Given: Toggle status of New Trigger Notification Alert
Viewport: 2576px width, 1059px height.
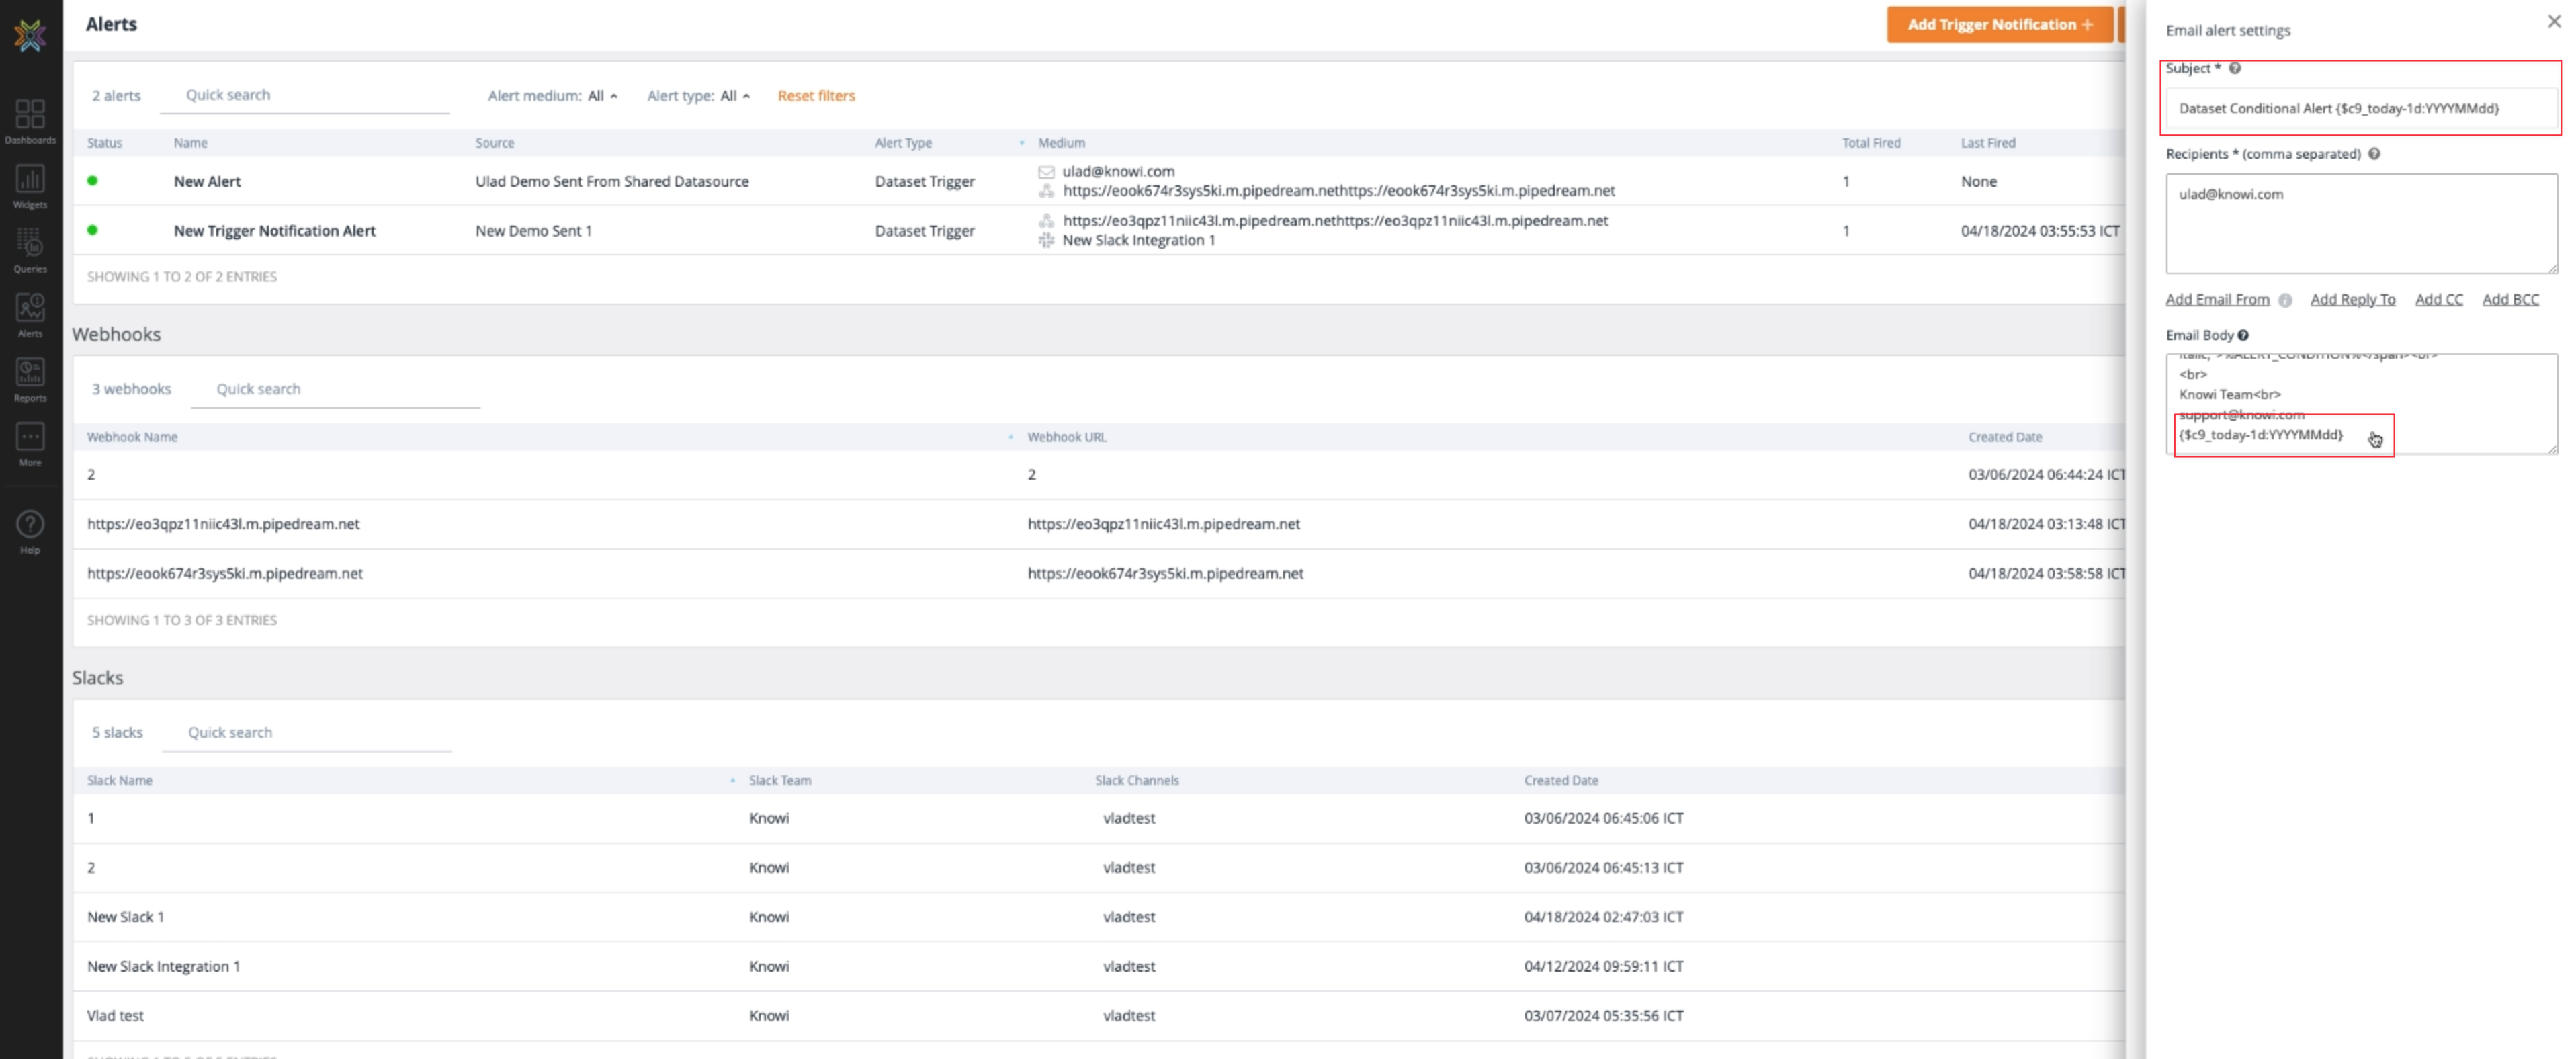Looking at the screenshot, I should point(92,230).
